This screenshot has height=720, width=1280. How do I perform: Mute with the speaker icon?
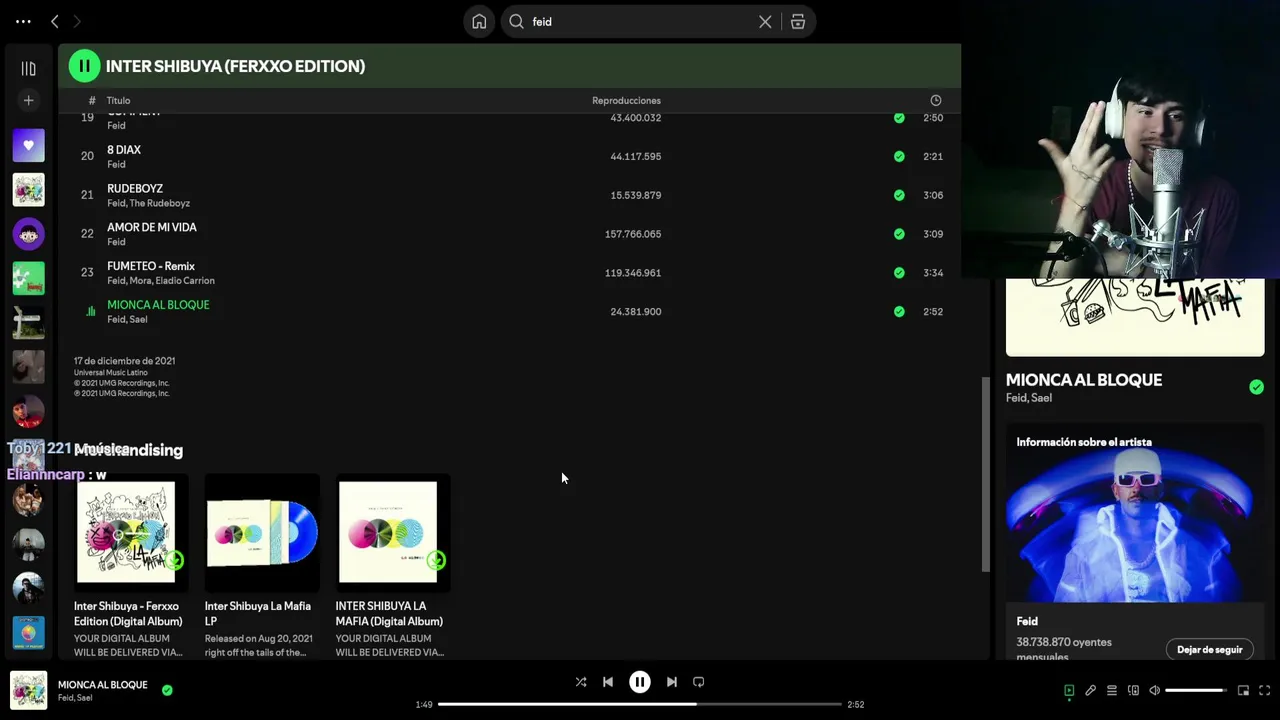[1154, 690]
